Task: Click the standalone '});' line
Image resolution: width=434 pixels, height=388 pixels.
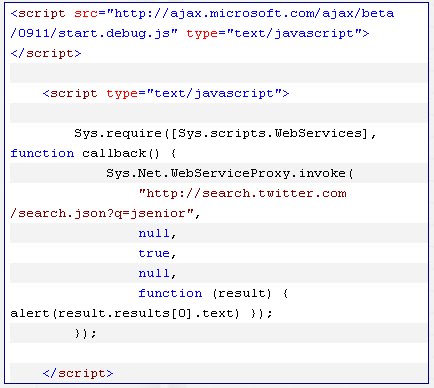Action: click(x=86, y=333)
